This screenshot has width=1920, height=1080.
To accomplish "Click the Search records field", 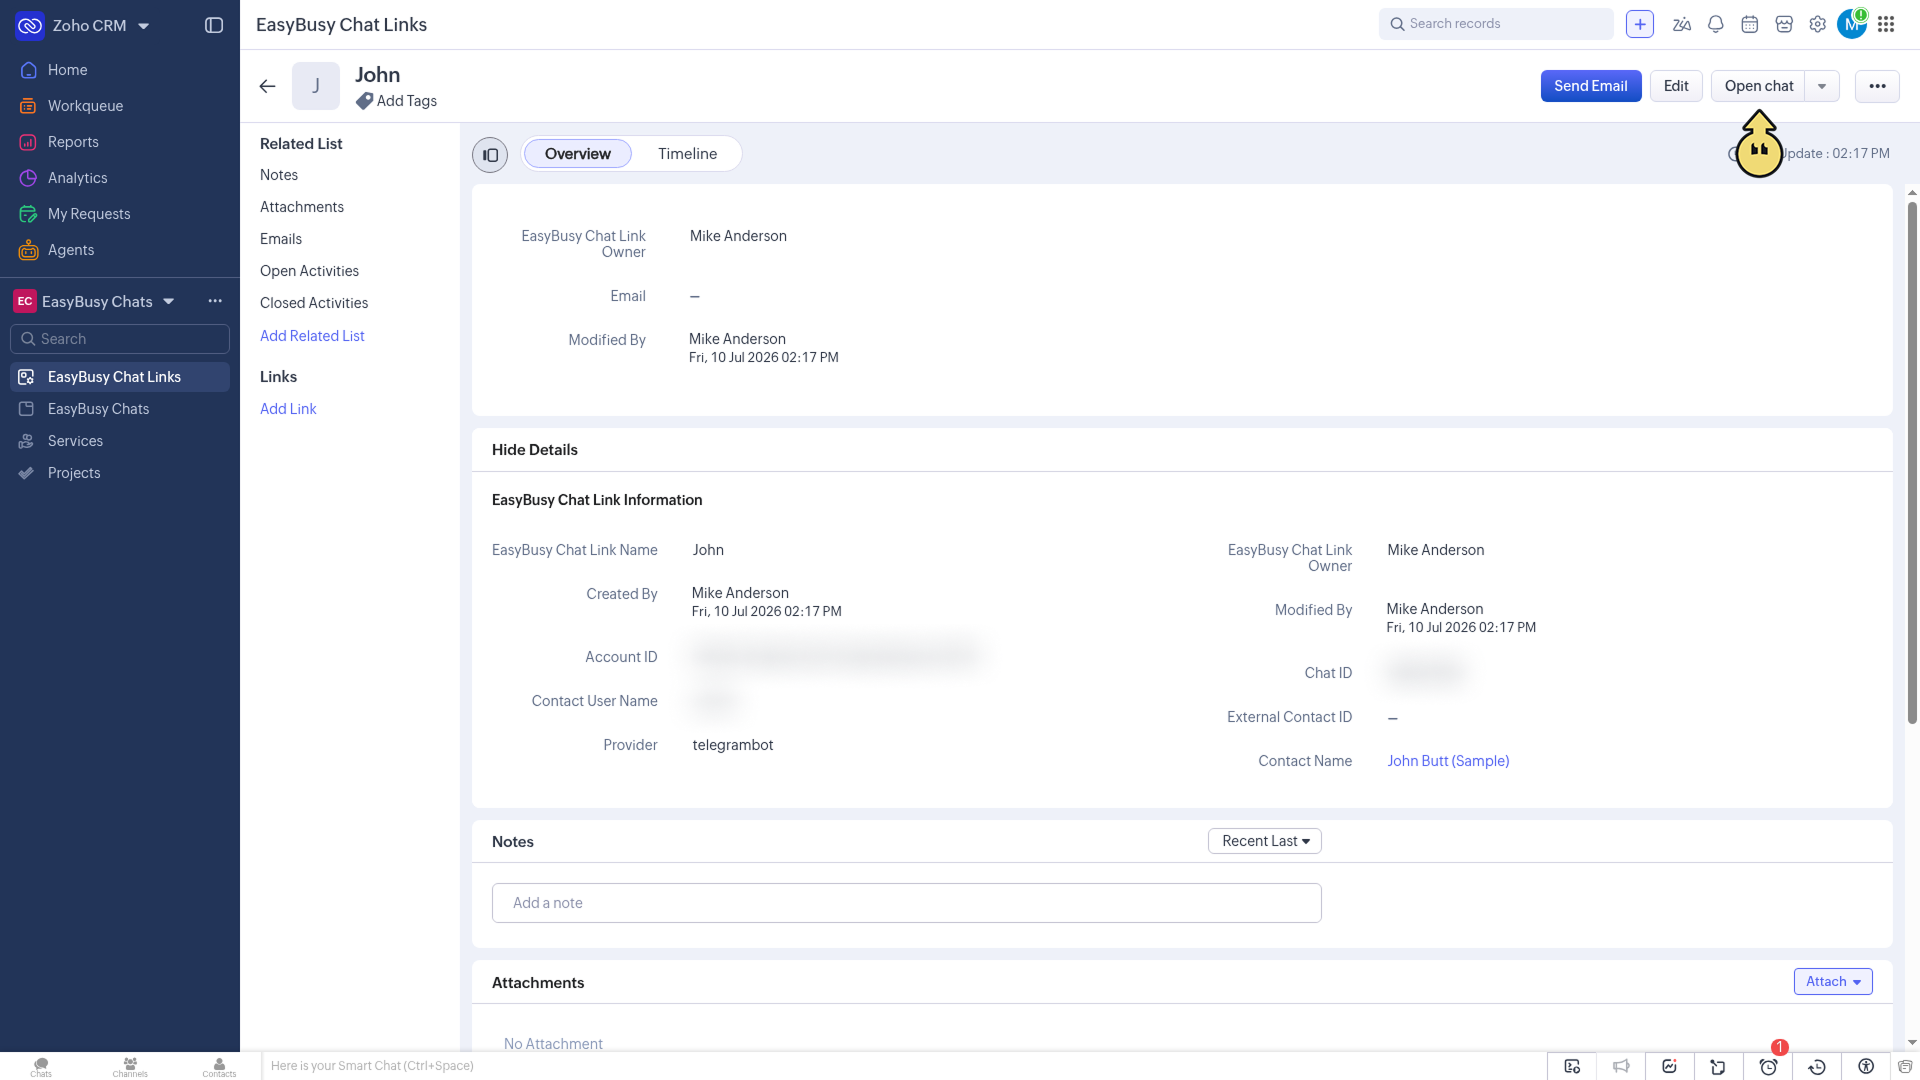I will point(1496,24).
